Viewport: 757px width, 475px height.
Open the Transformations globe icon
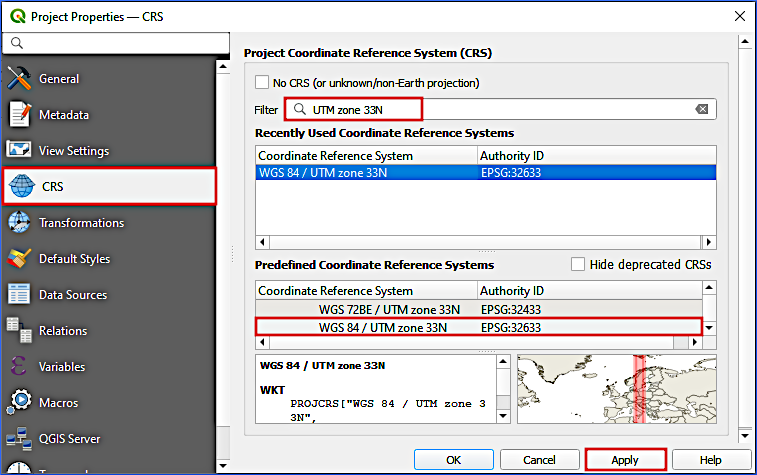[x=19, y=223]
